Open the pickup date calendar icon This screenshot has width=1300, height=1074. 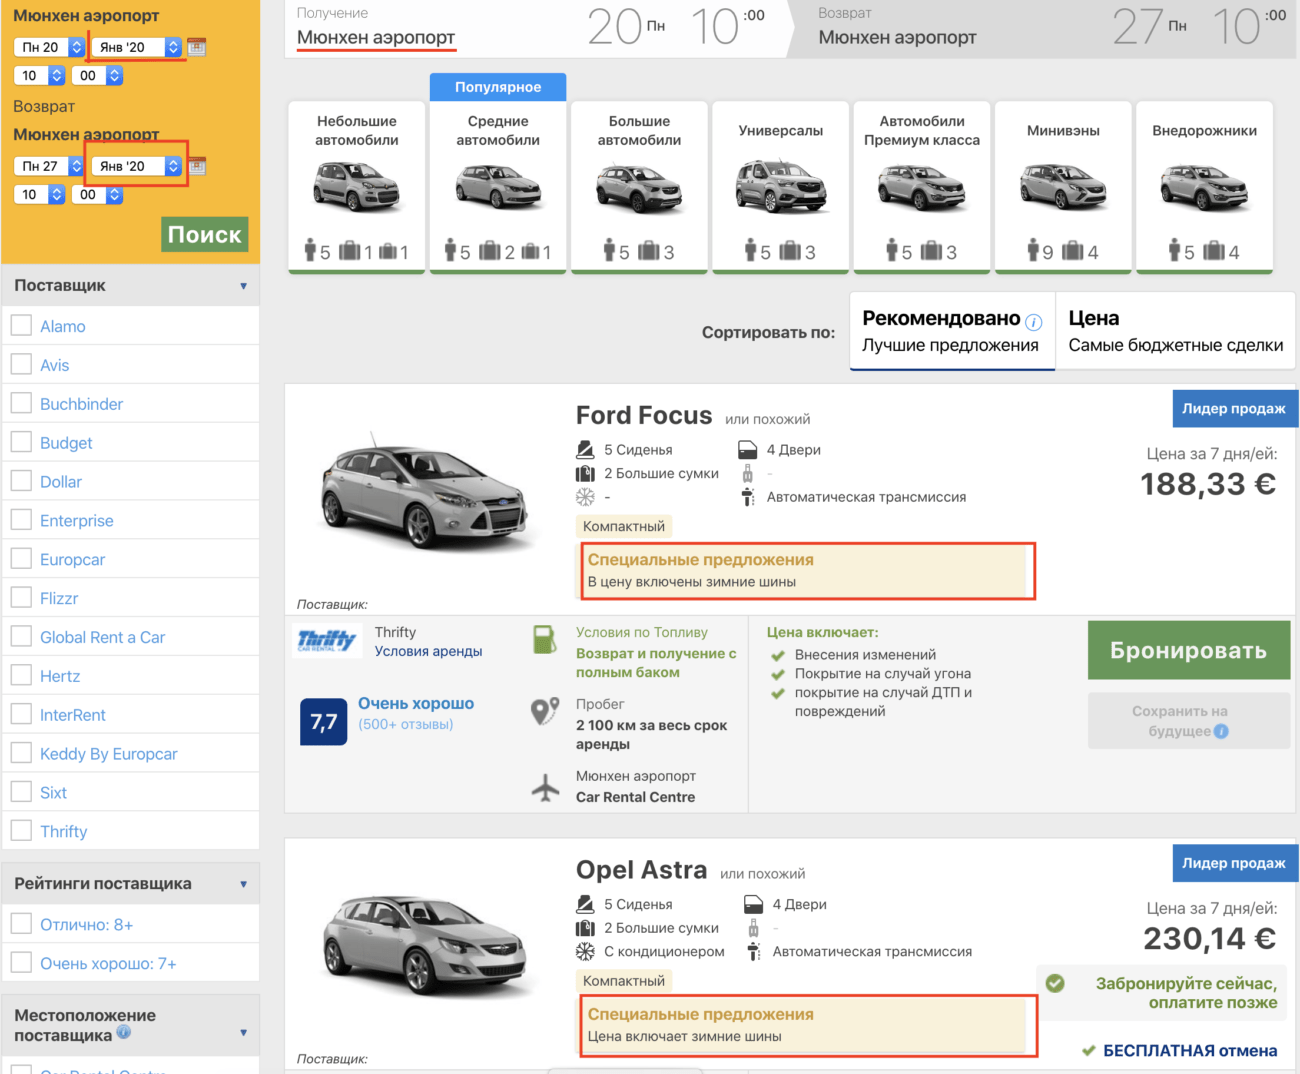click(197, 47)
